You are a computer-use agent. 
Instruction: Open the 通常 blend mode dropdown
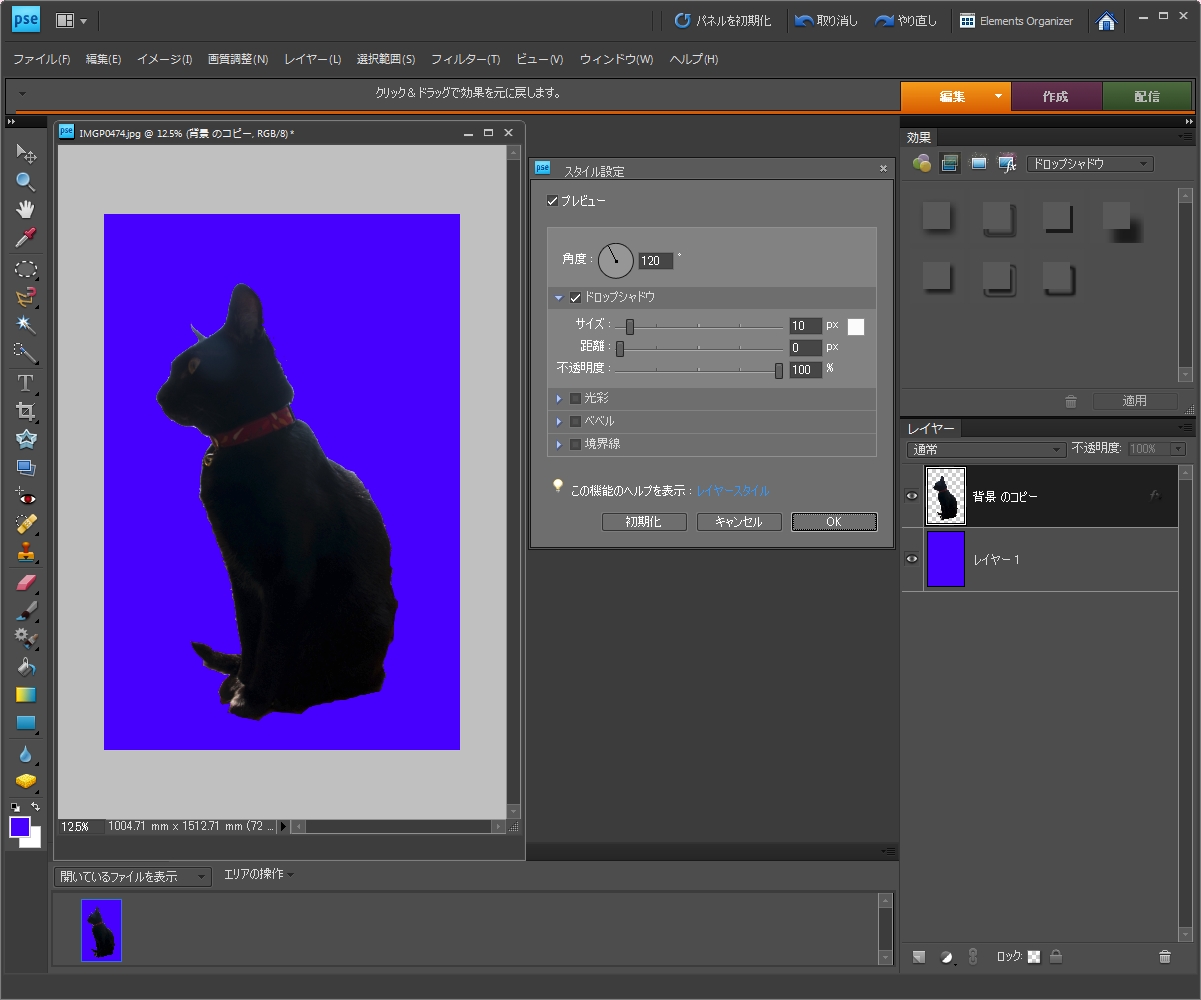[x=986, y=450]
